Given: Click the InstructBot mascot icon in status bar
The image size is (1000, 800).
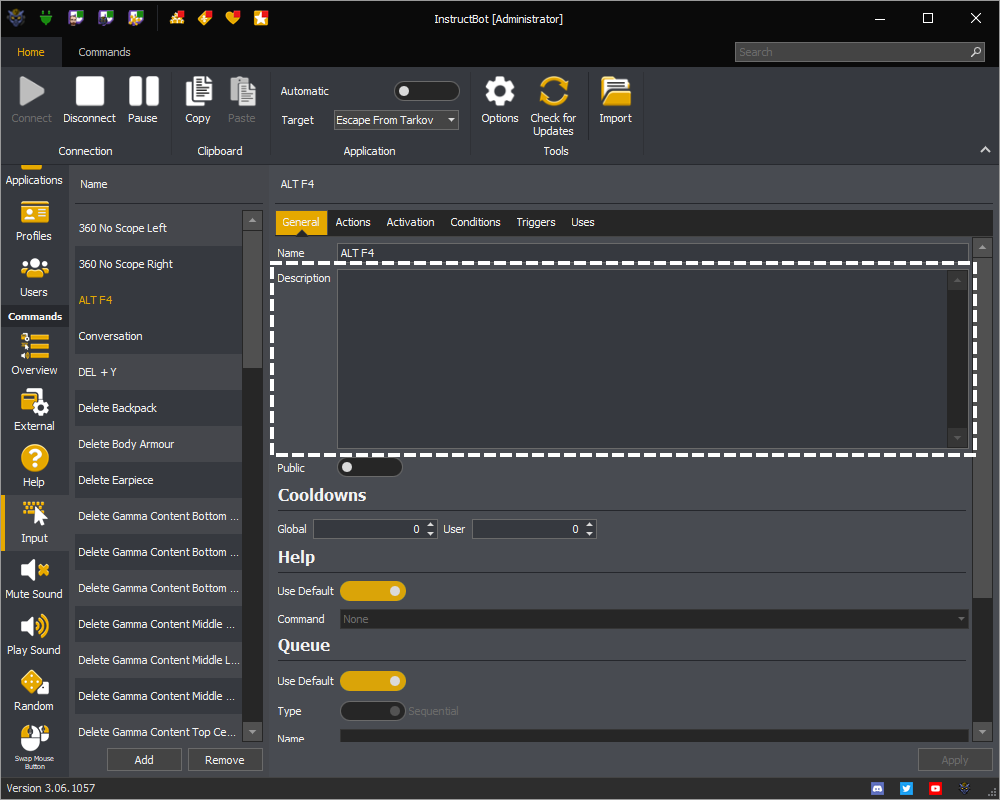Looking at the screenshot, I should tap(964, 789).
